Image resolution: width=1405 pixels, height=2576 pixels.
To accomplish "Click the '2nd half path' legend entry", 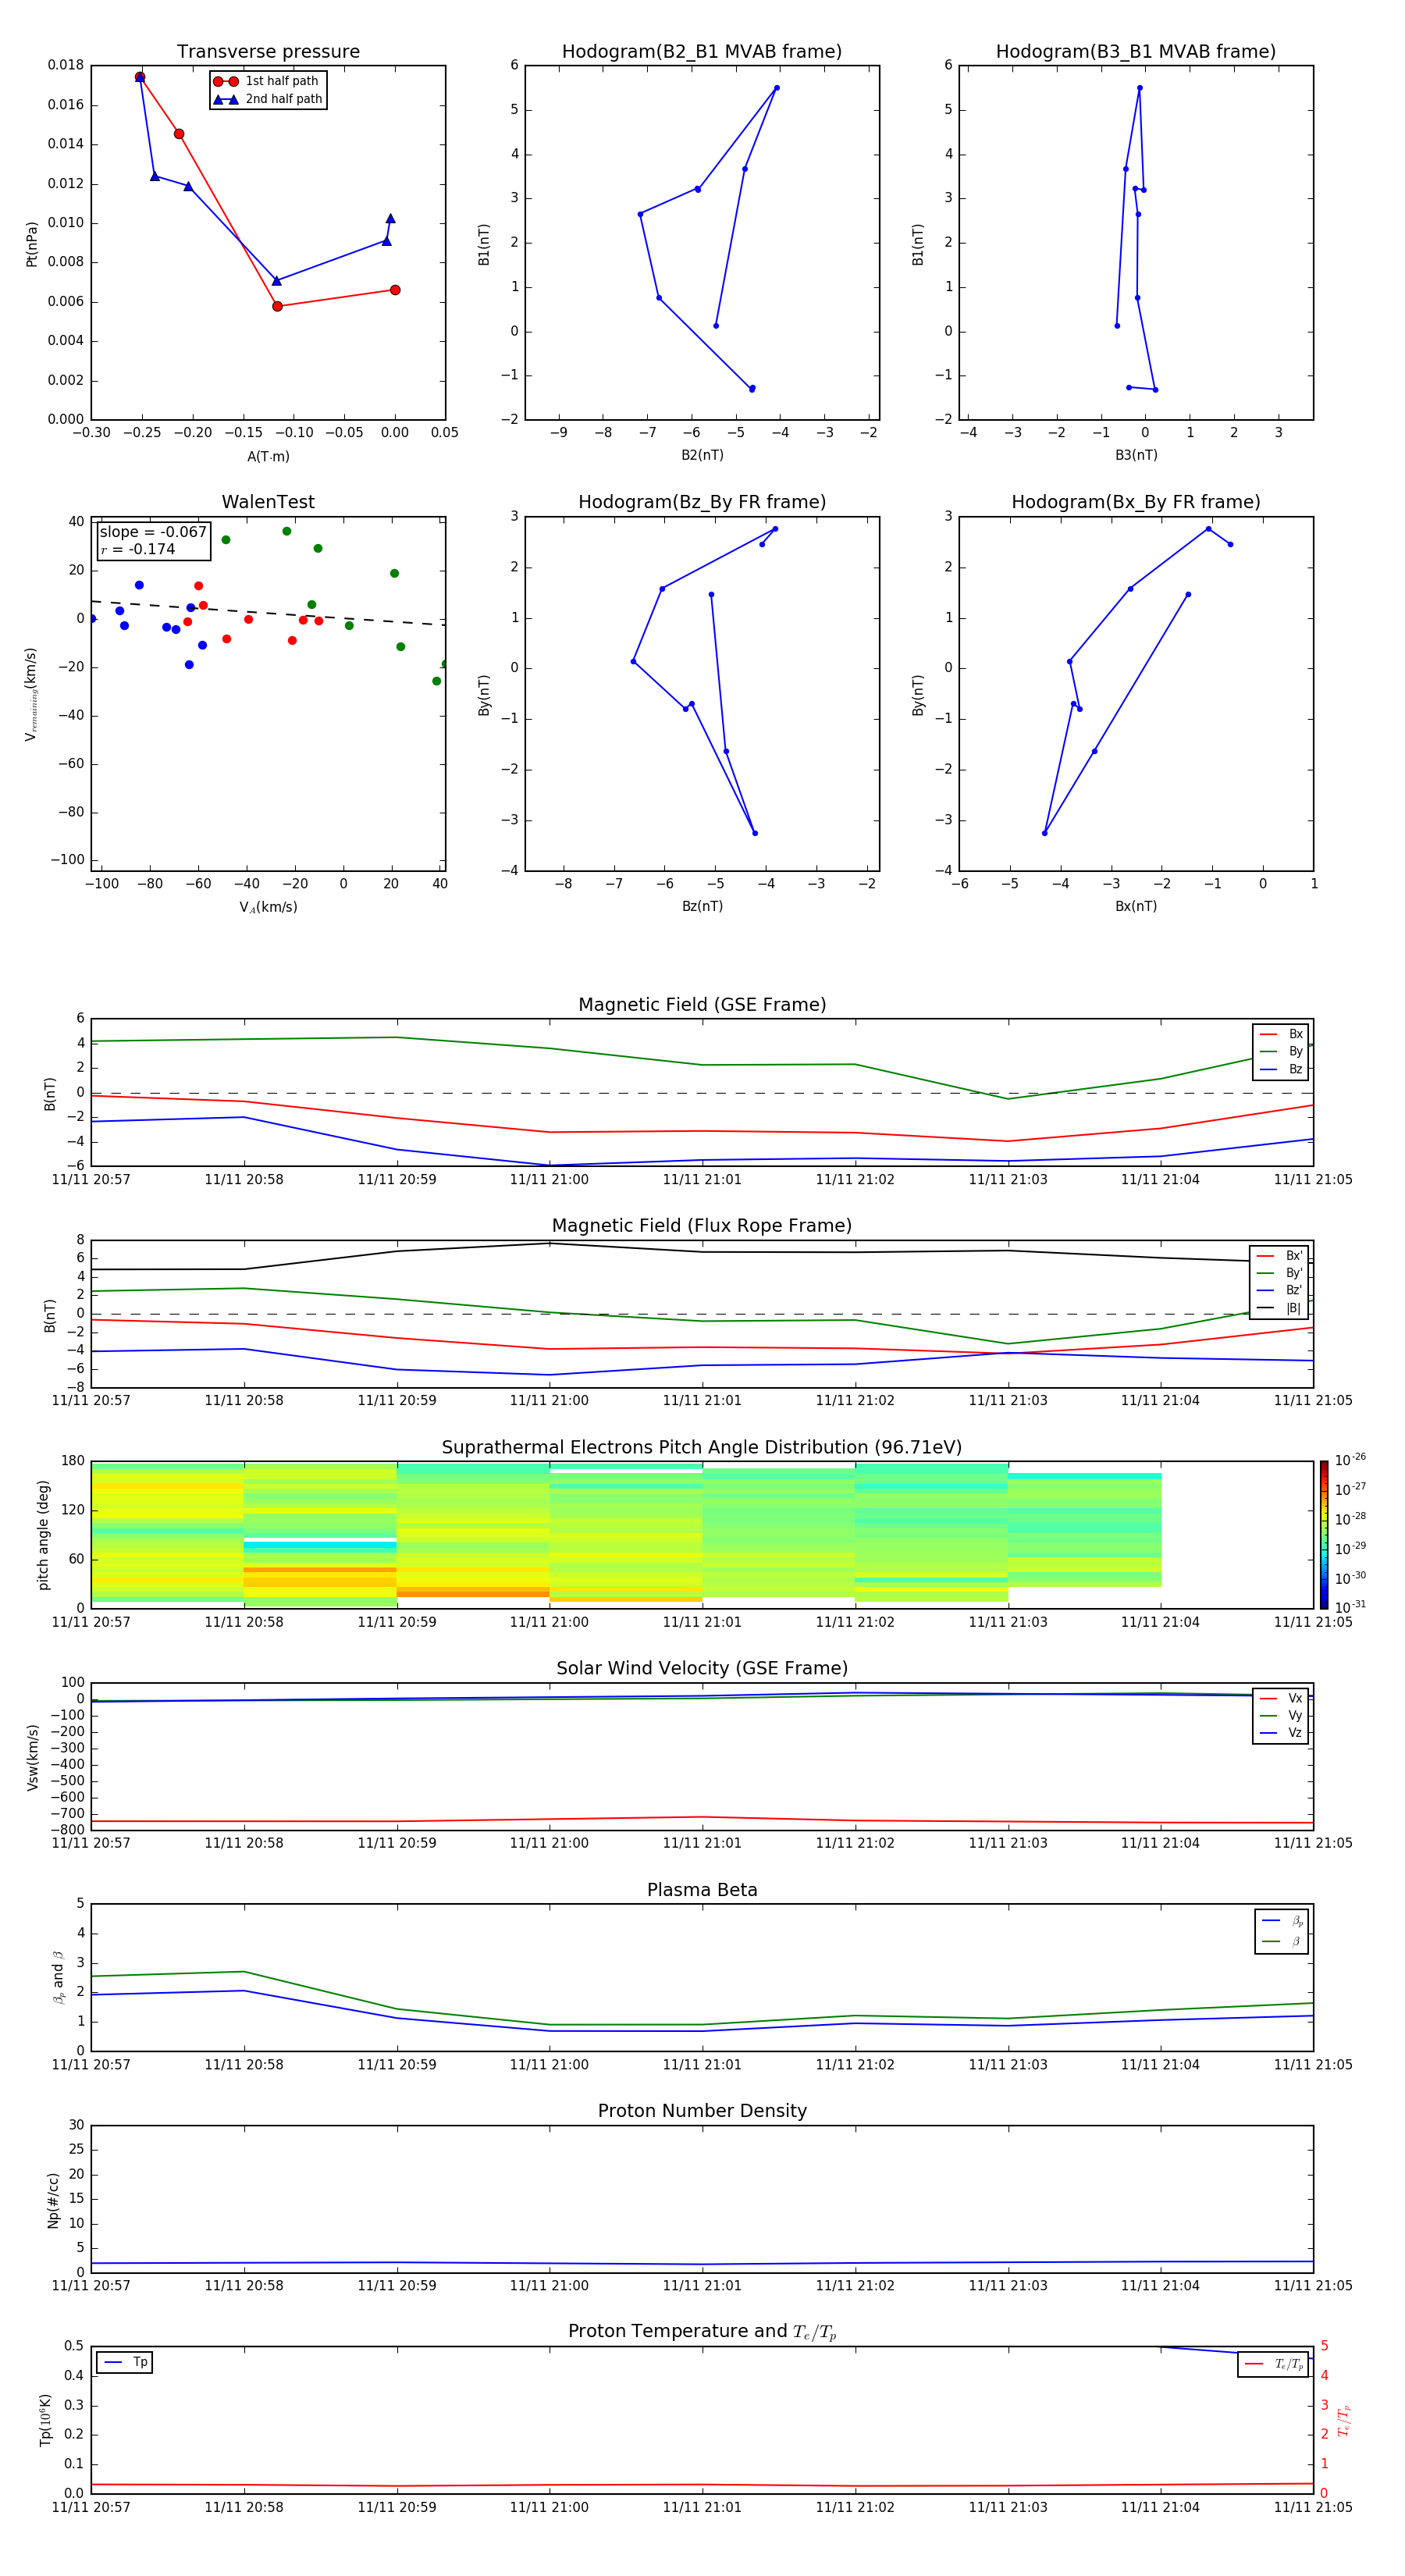I will [x=268, y=99].
